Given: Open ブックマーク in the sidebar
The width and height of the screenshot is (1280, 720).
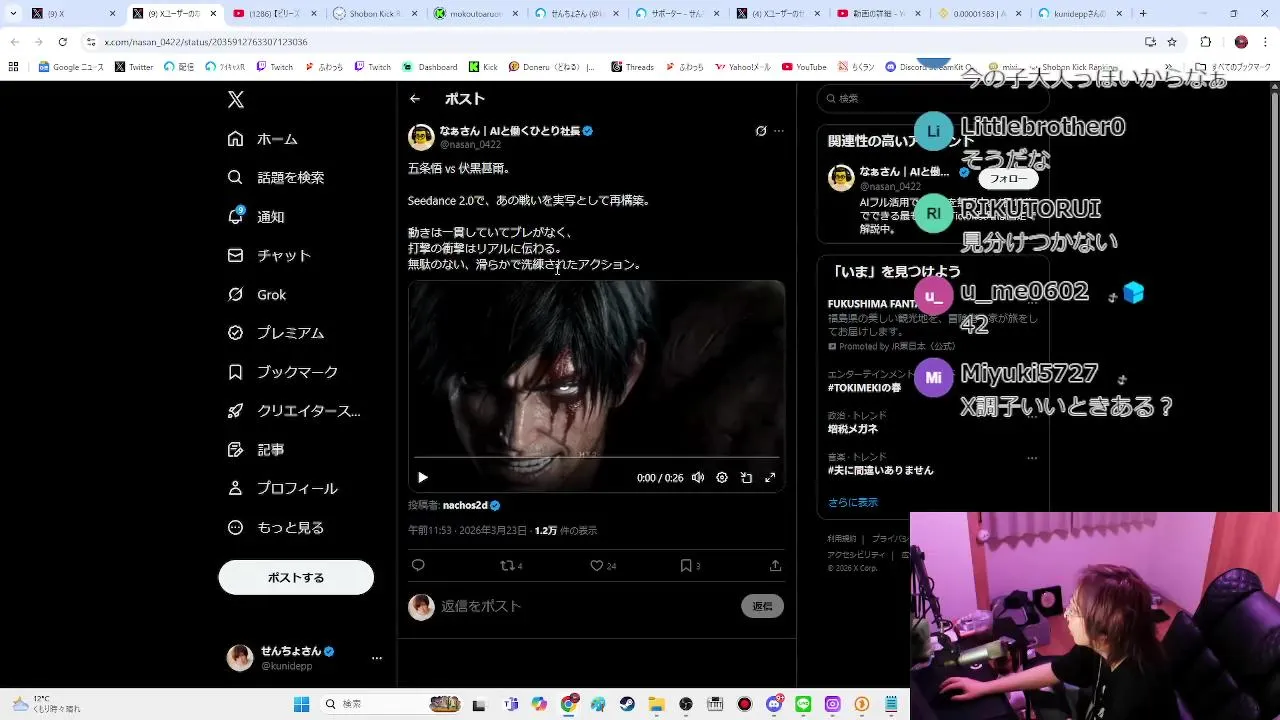Looking at the screenshot, I should point(283,372).
